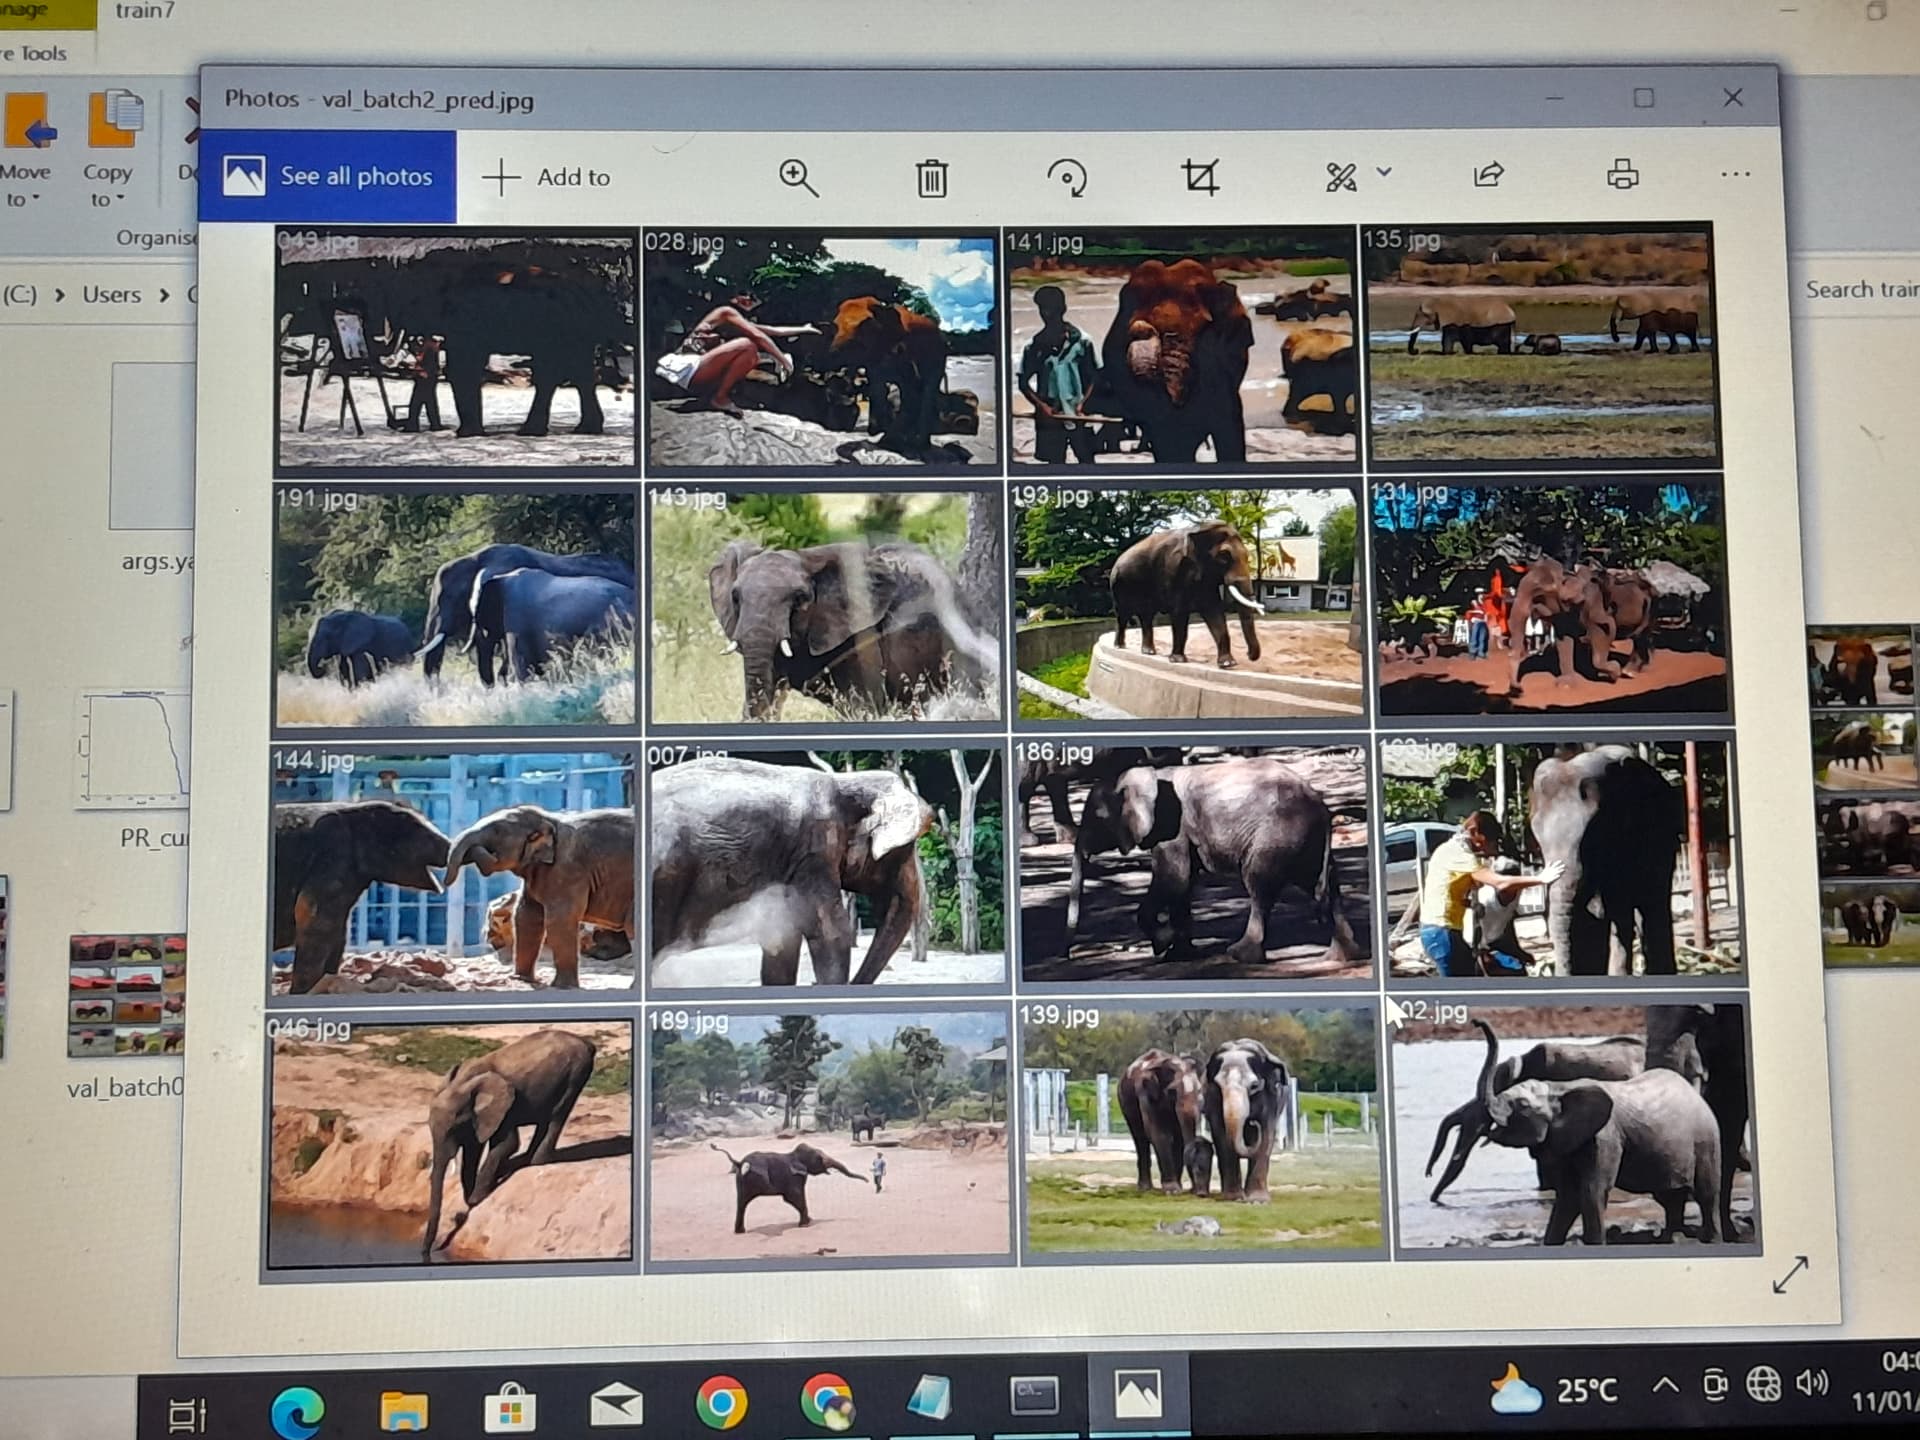
Task: Click the delete trash can icon
Action: pos(931,178)
